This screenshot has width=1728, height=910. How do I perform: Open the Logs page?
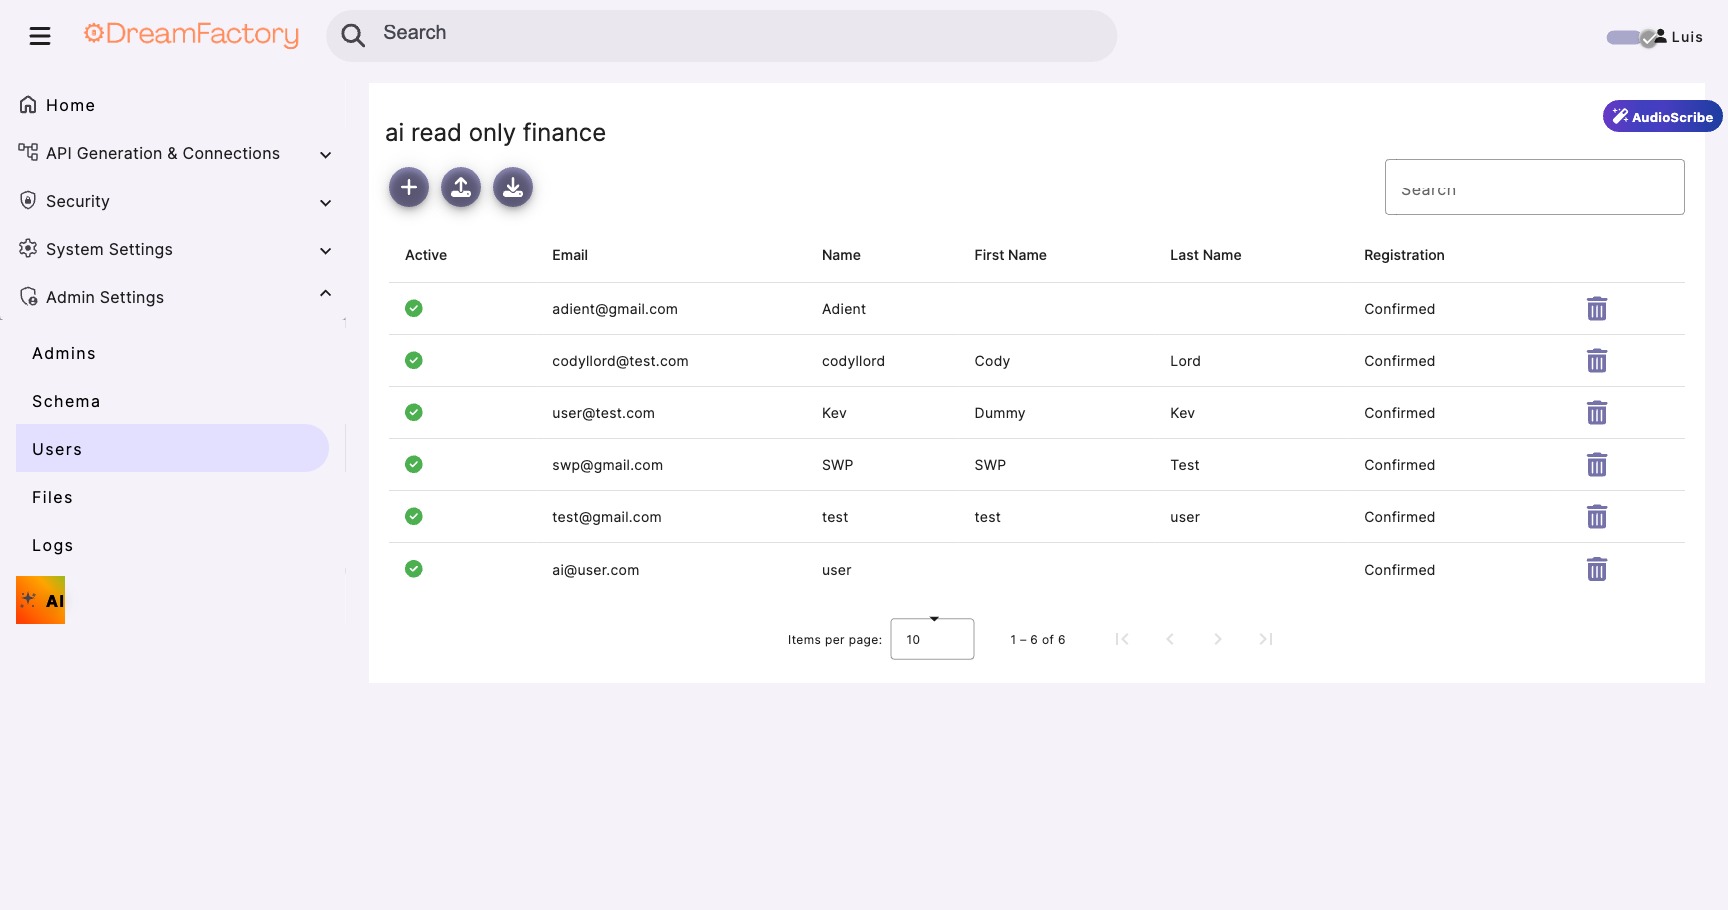pos(52,545)
